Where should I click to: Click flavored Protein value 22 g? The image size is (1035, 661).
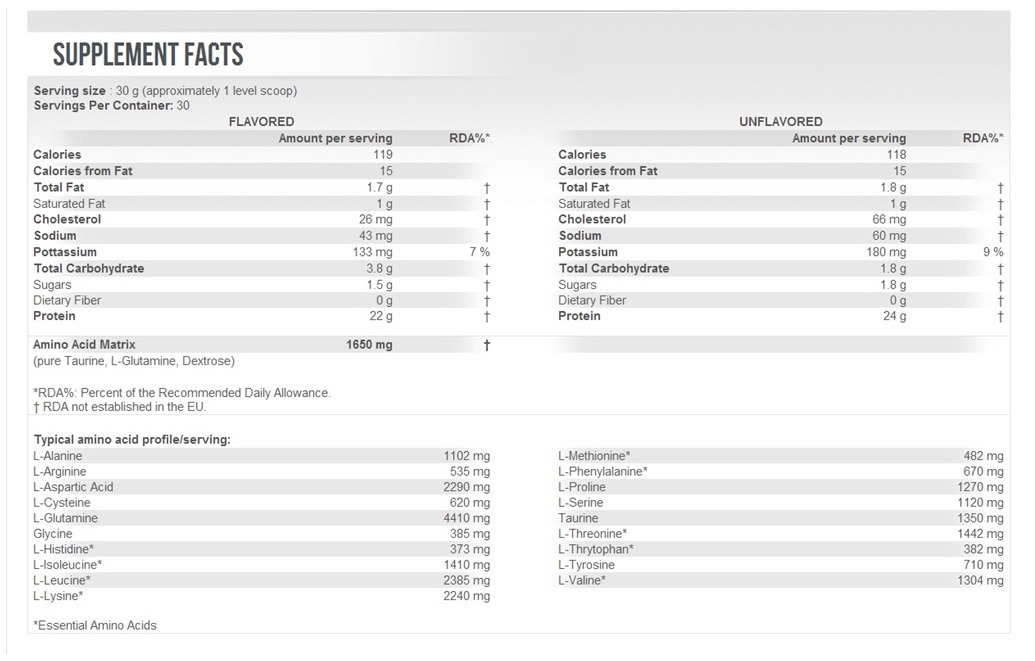[x=381, y=316]
